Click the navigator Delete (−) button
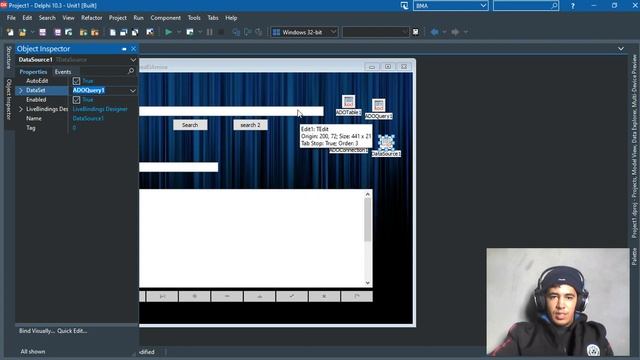This screenshot has height=360, width=640. [x=227, y=296]
